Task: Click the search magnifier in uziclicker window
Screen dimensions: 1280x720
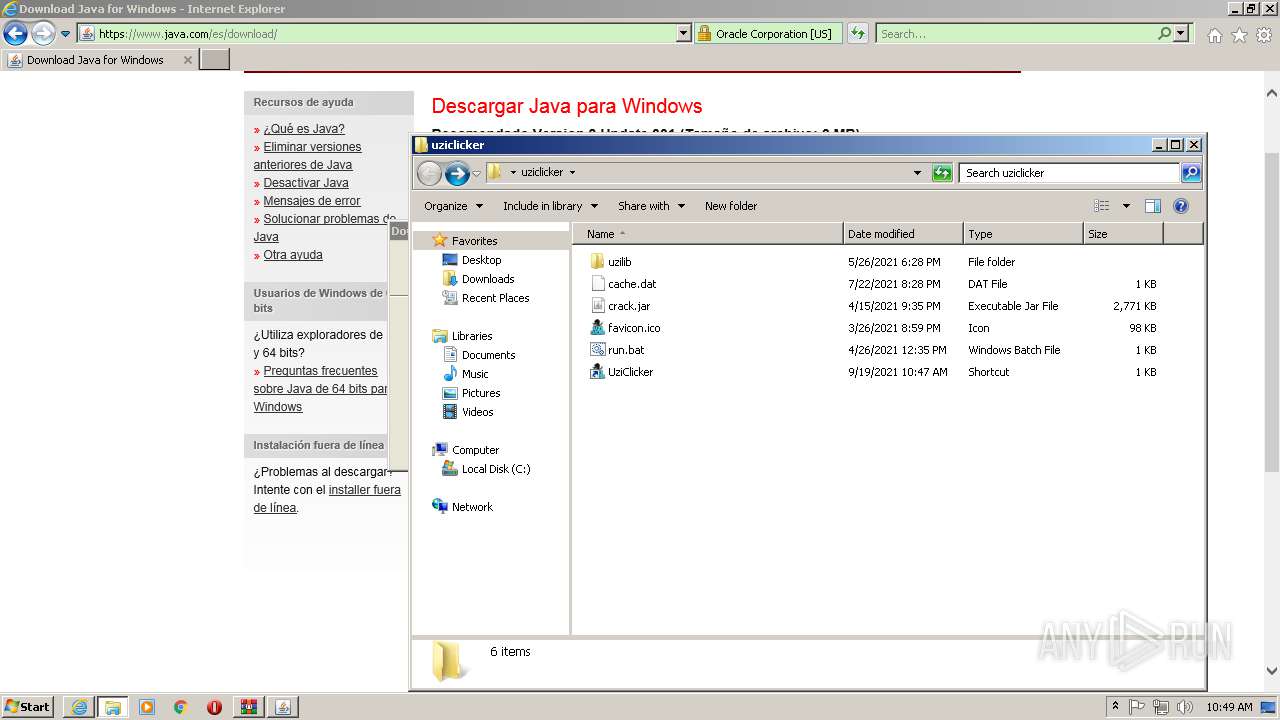Action: point(1190,173)
